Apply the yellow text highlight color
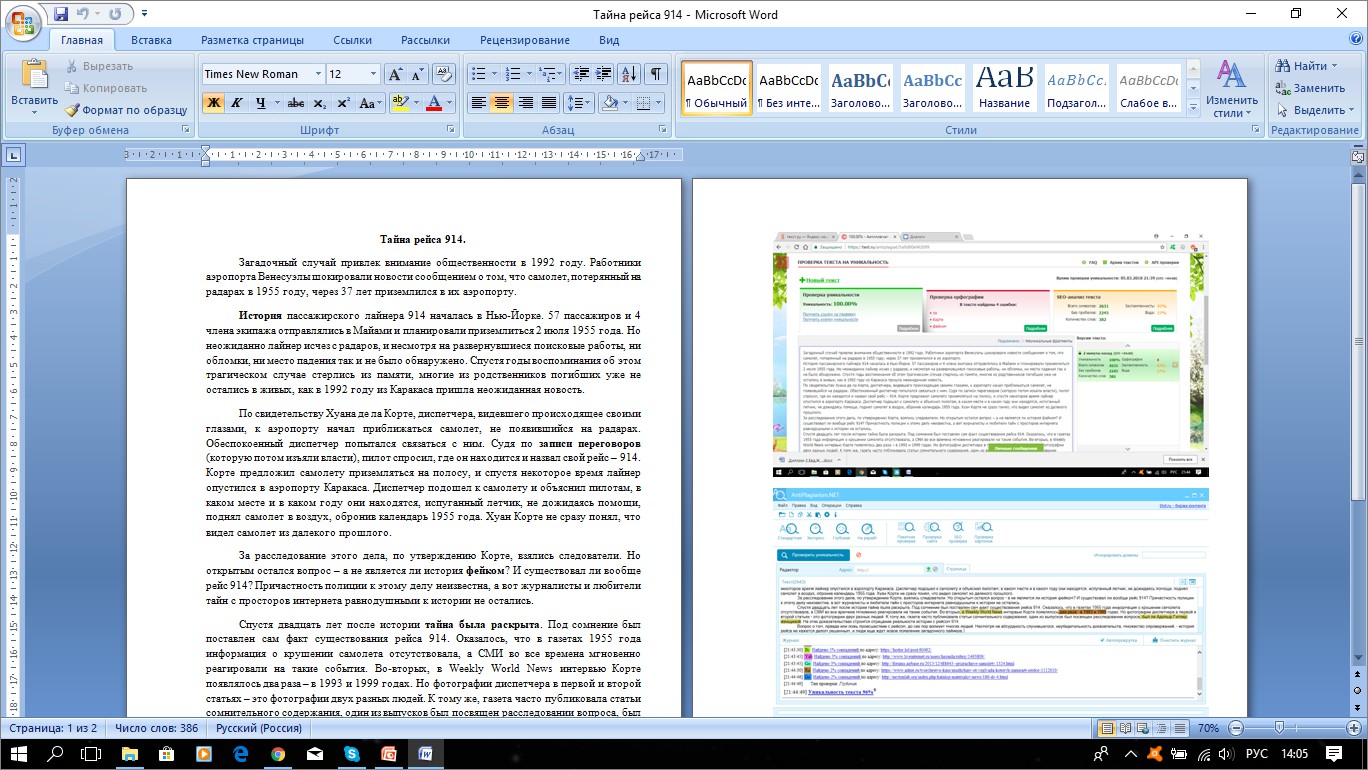Viewport: 1368px width, 770px height. click(399, 103)
